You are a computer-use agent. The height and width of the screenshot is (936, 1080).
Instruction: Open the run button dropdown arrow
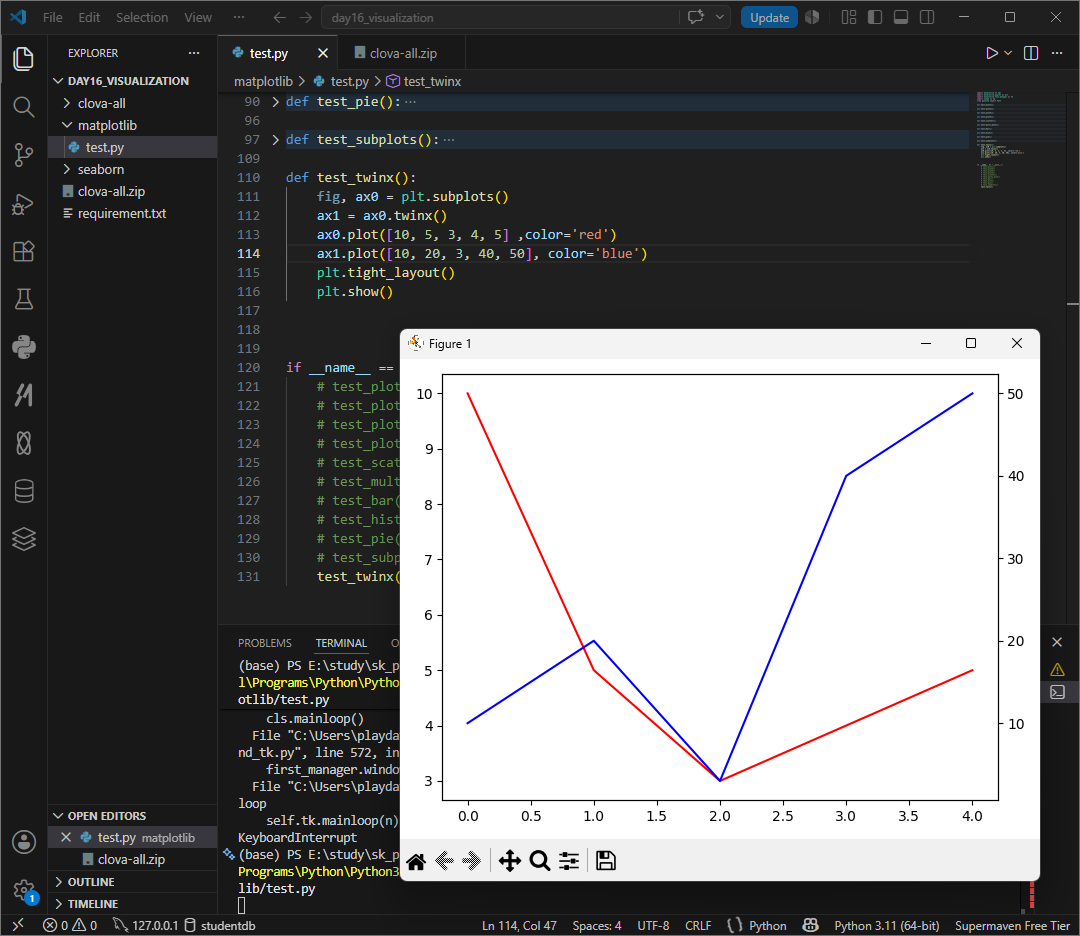point(1008,53)
